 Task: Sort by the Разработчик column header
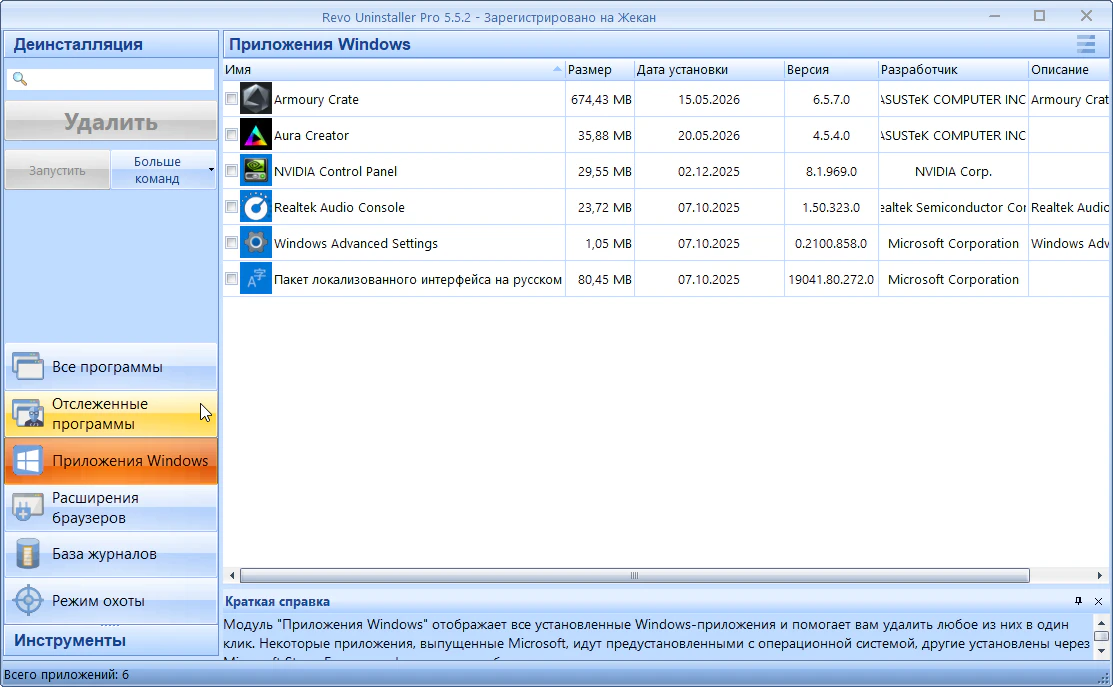click(x=953, y=70)
